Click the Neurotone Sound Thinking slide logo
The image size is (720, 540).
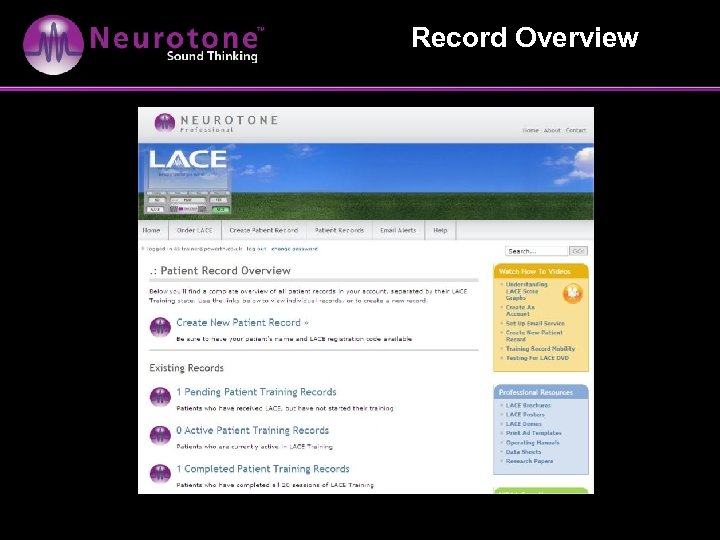tap(143, 45)
